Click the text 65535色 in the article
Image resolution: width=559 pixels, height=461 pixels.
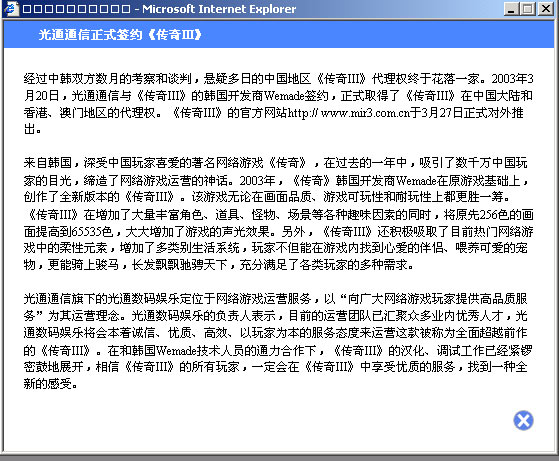[x=92, y=232]
